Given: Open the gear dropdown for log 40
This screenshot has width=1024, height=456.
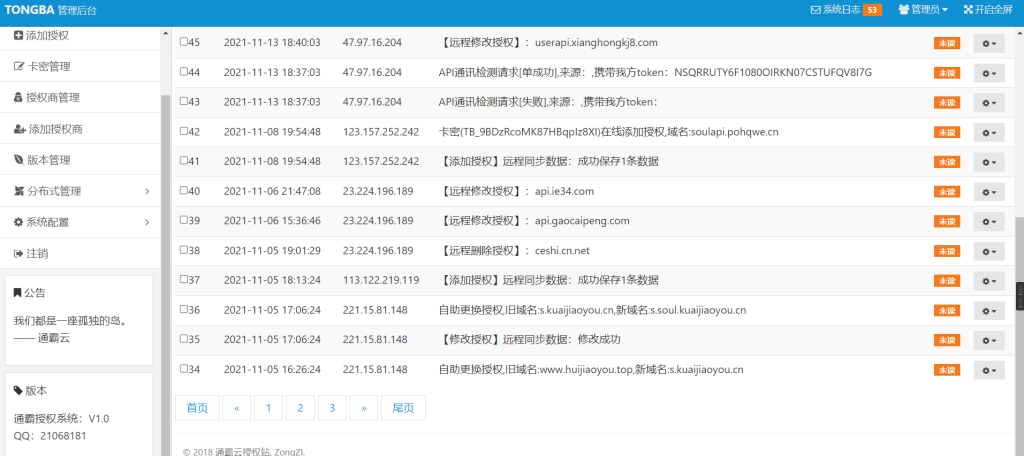Looking at the screenshot, I should 989,192.
